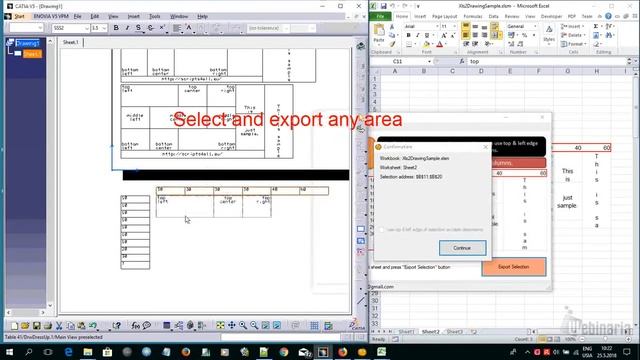This screenshot has height=360, width=640.
Task: Click the Excel Delete cells button
Action: coord(573,35)
